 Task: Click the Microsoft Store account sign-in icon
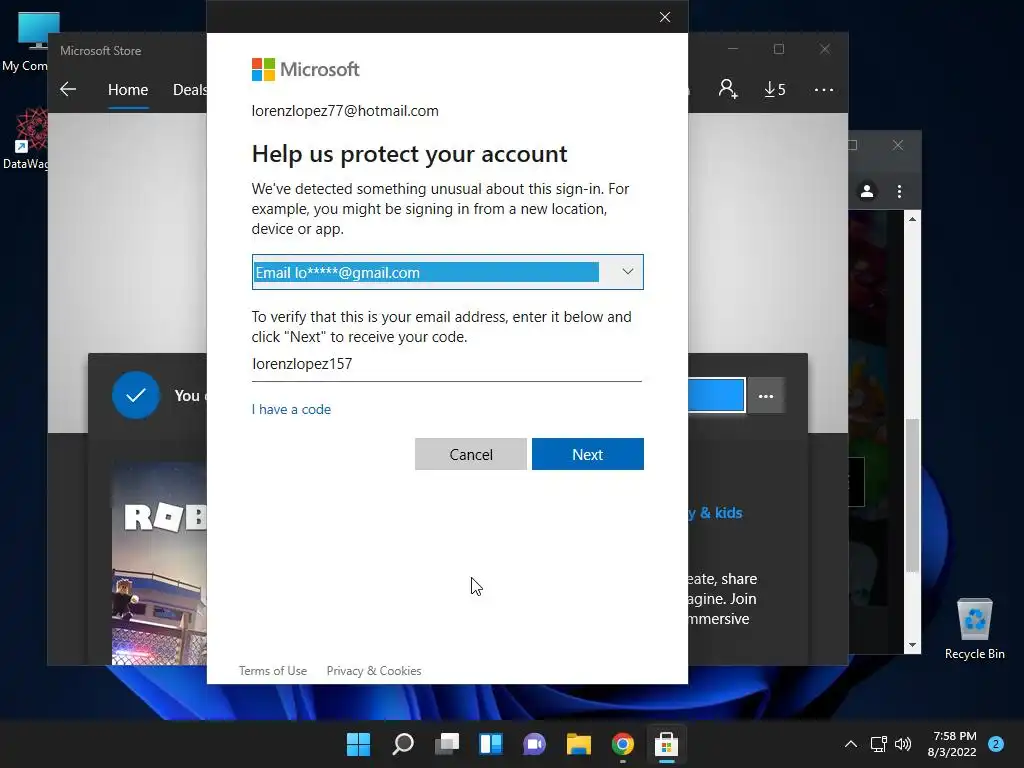[728, 89]
